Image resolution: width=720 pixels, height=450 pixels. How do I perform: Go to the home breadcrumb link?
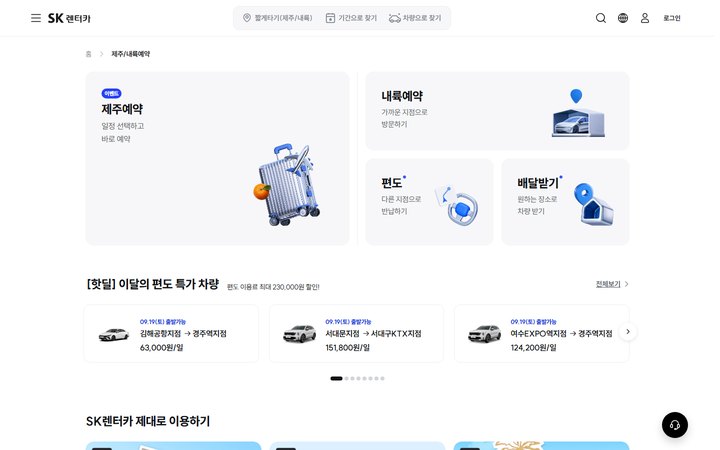89,54
